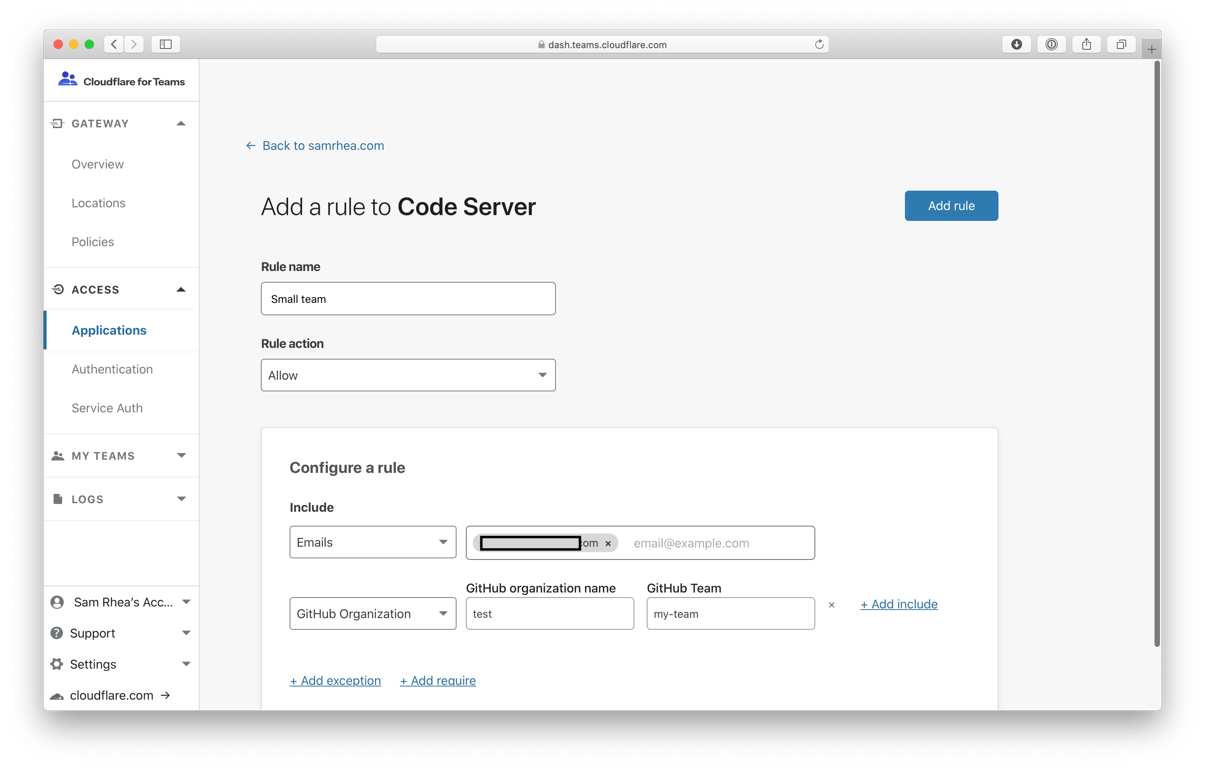Click the GitHub organization name field

[550, 614]
